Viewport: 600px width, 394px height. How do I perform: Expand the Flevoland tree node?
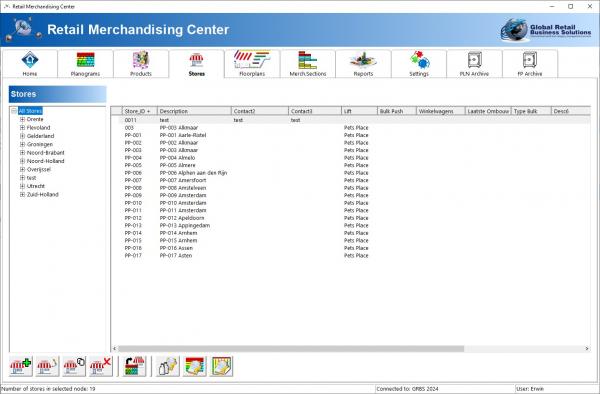[x=22, y=128]
